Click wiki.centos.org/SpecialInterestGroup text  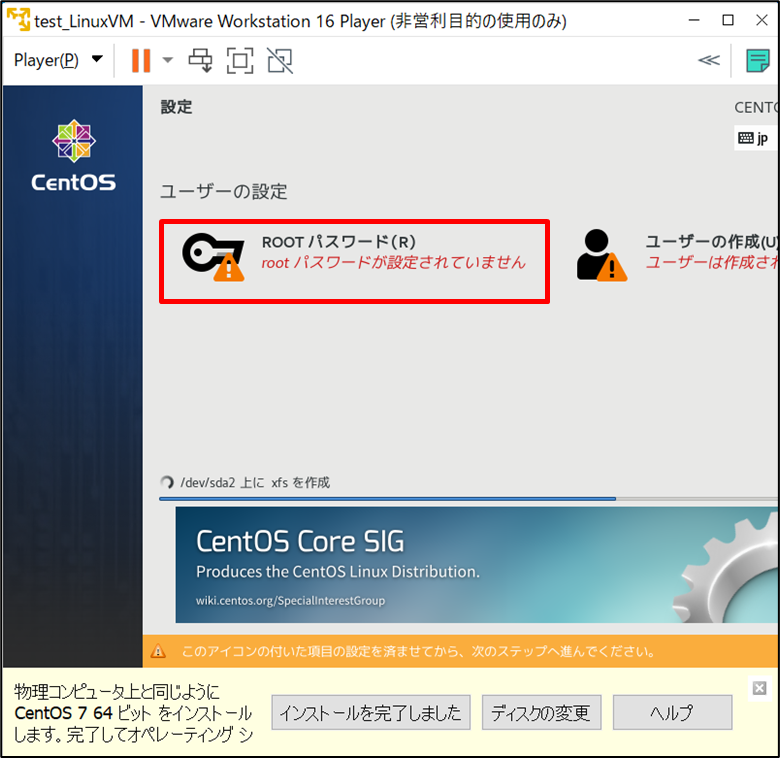pyautogui.click(x=291, y=600)
